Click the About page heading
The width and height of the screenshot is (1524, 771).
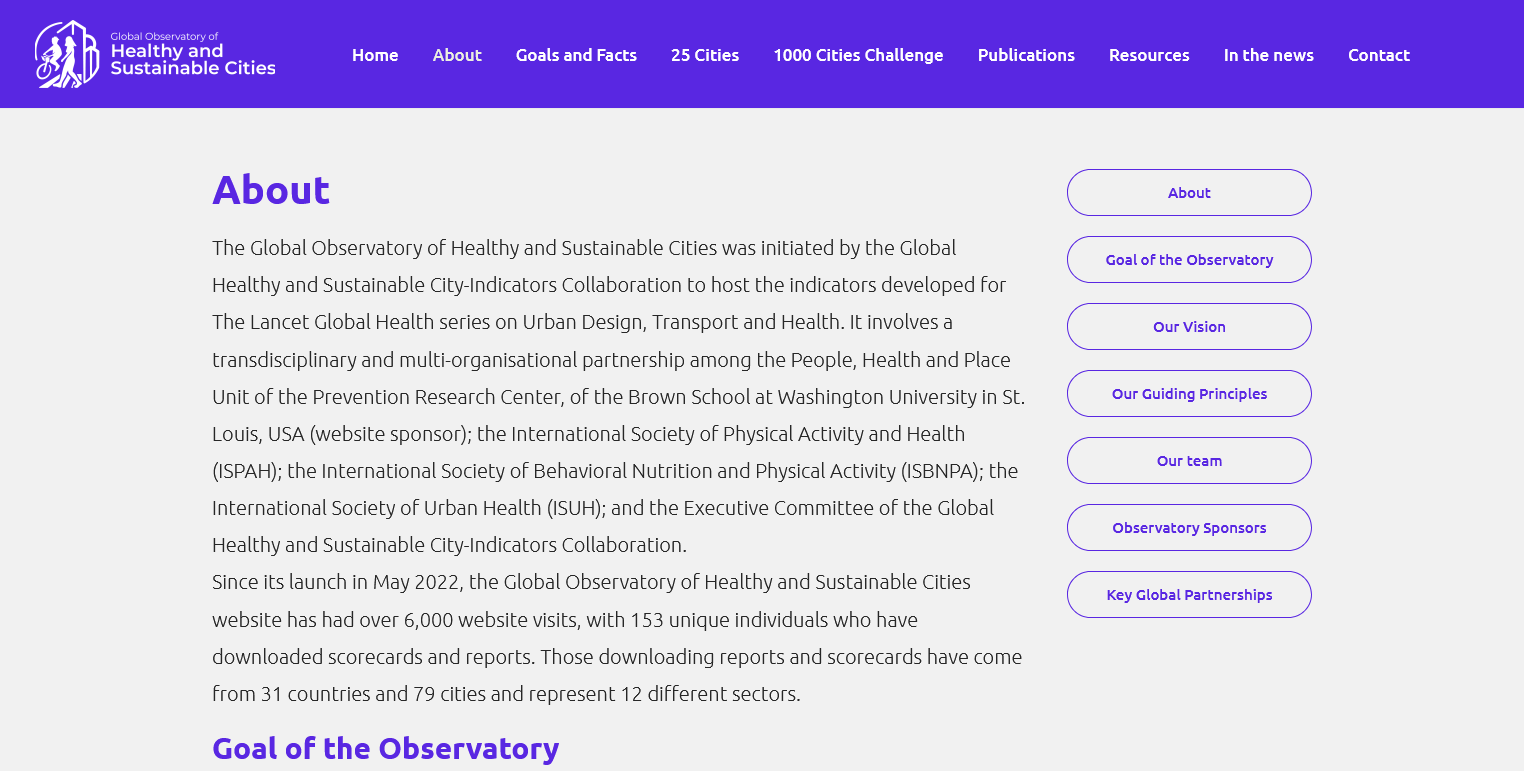tap(271, 190)
